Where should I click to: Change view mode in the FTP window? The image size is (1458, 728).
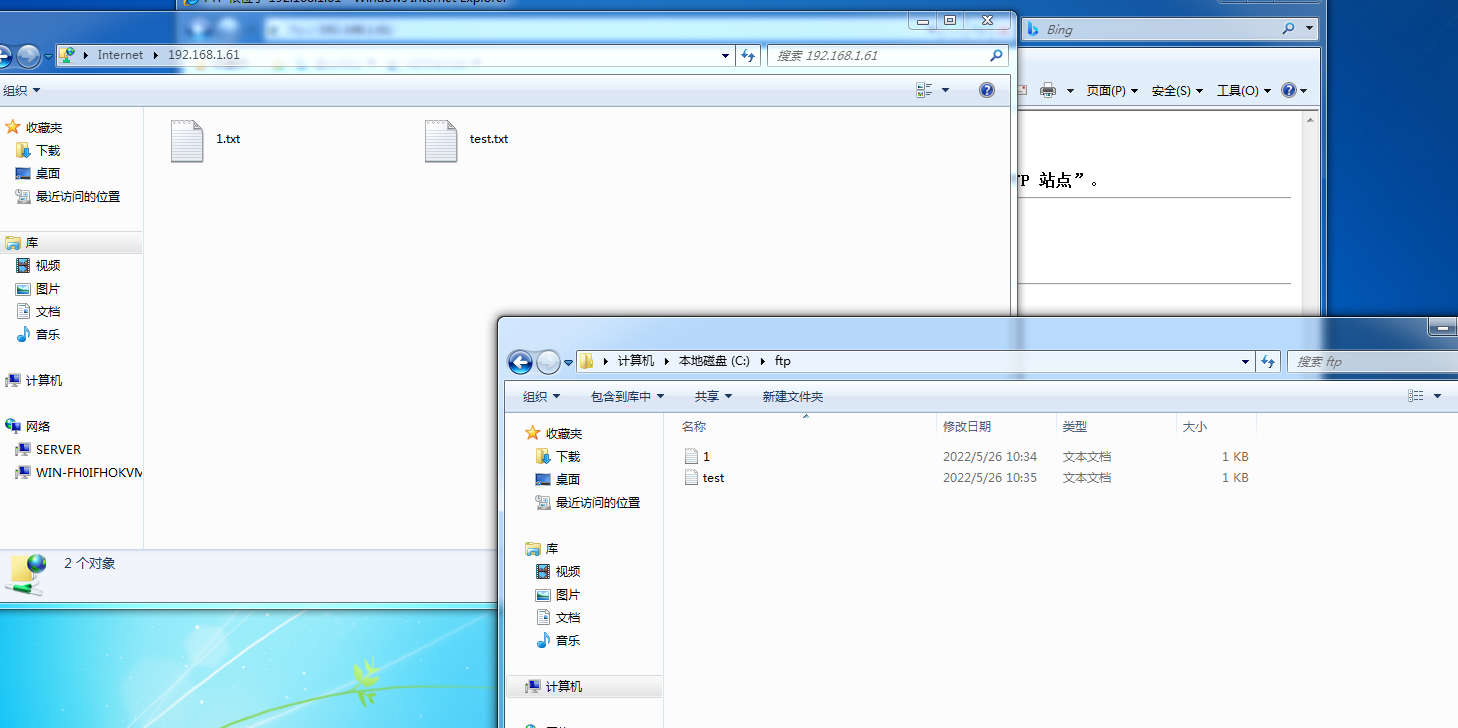coord(925,90)
